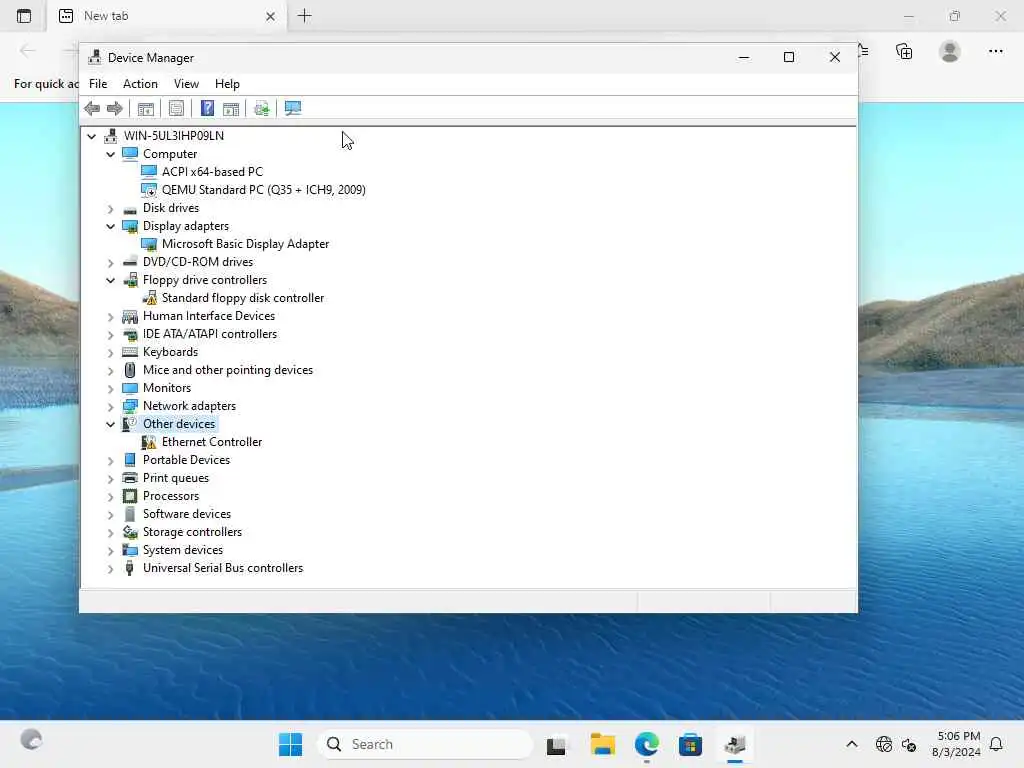This screenshot has height=768, width=1024.
Task: Open a new Edge tab with plus button
Action: (304, 16)
